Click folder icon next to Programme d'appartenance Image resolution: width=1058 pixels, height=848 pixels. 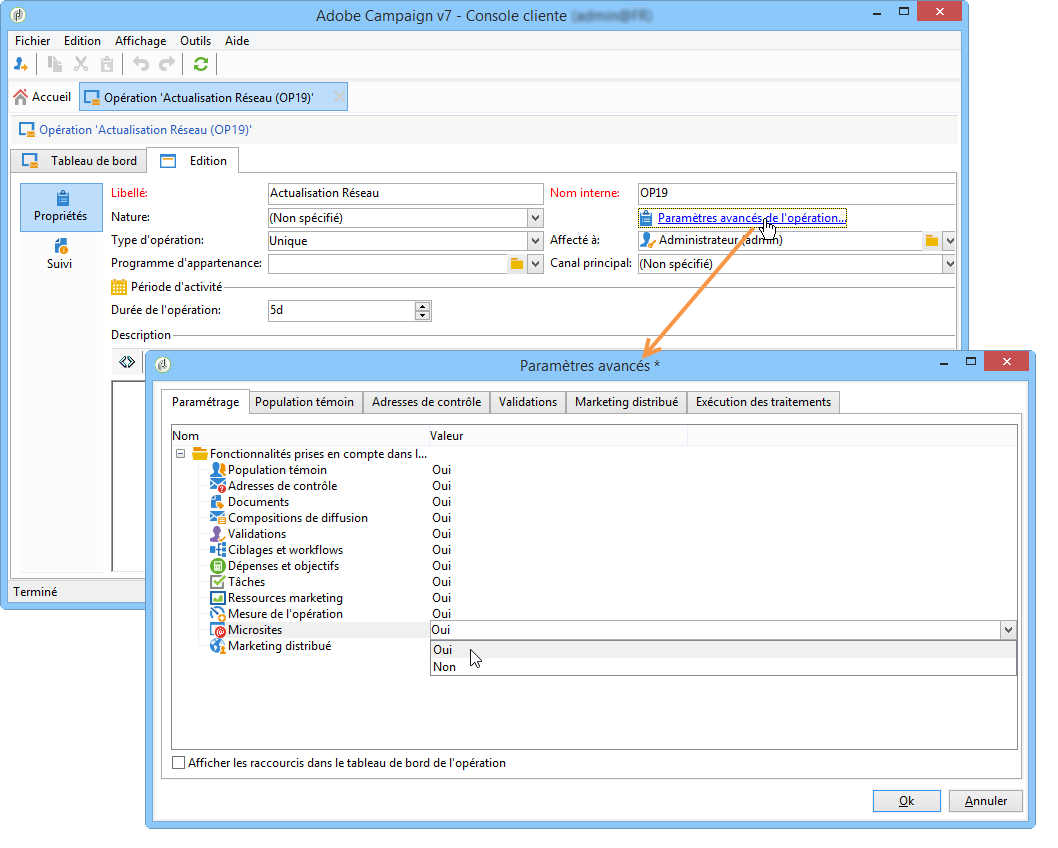[517, 264]
